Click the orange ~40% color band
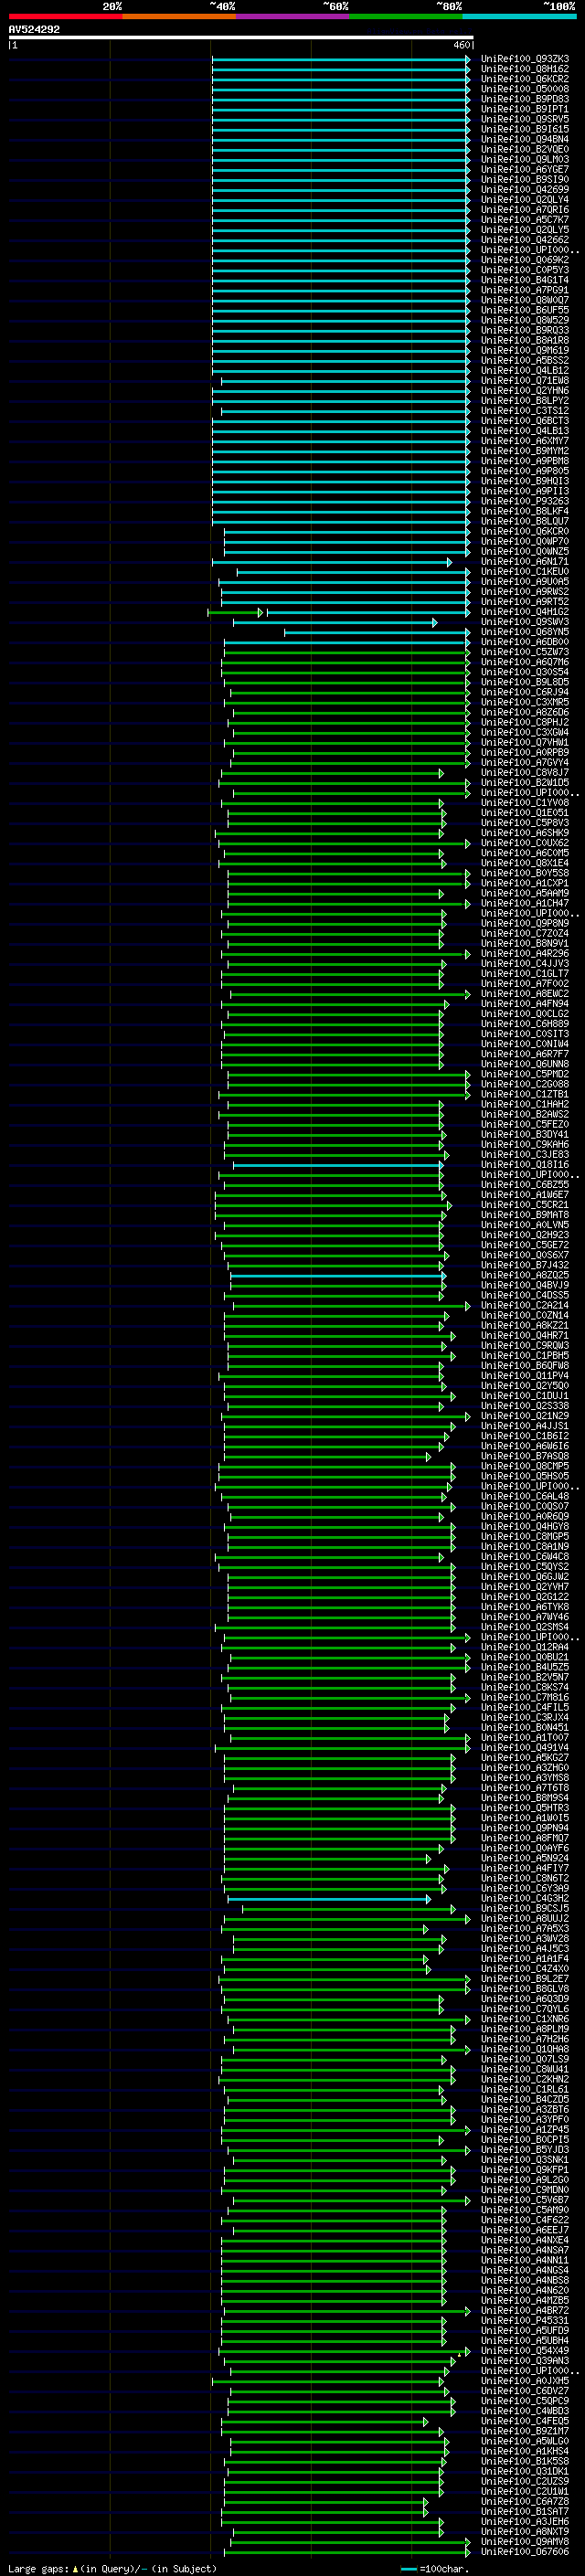The height and width of the screenshot is (2576, 585). tap(179, 16)
